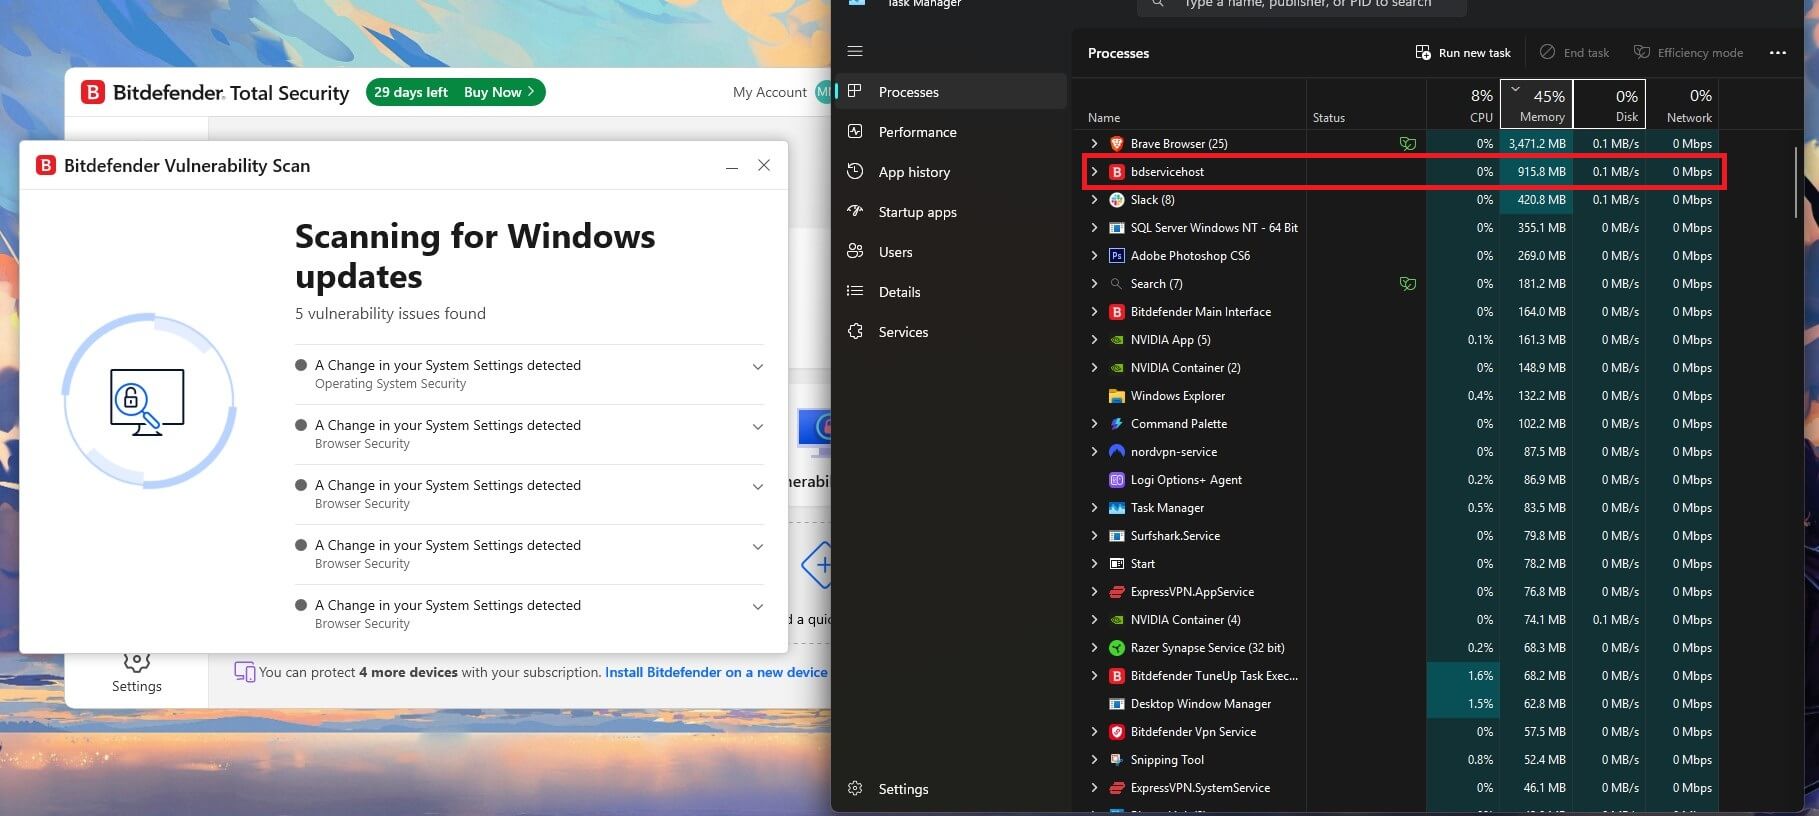Click Status column header
1819x816 pixels.
coord(1366,104)
